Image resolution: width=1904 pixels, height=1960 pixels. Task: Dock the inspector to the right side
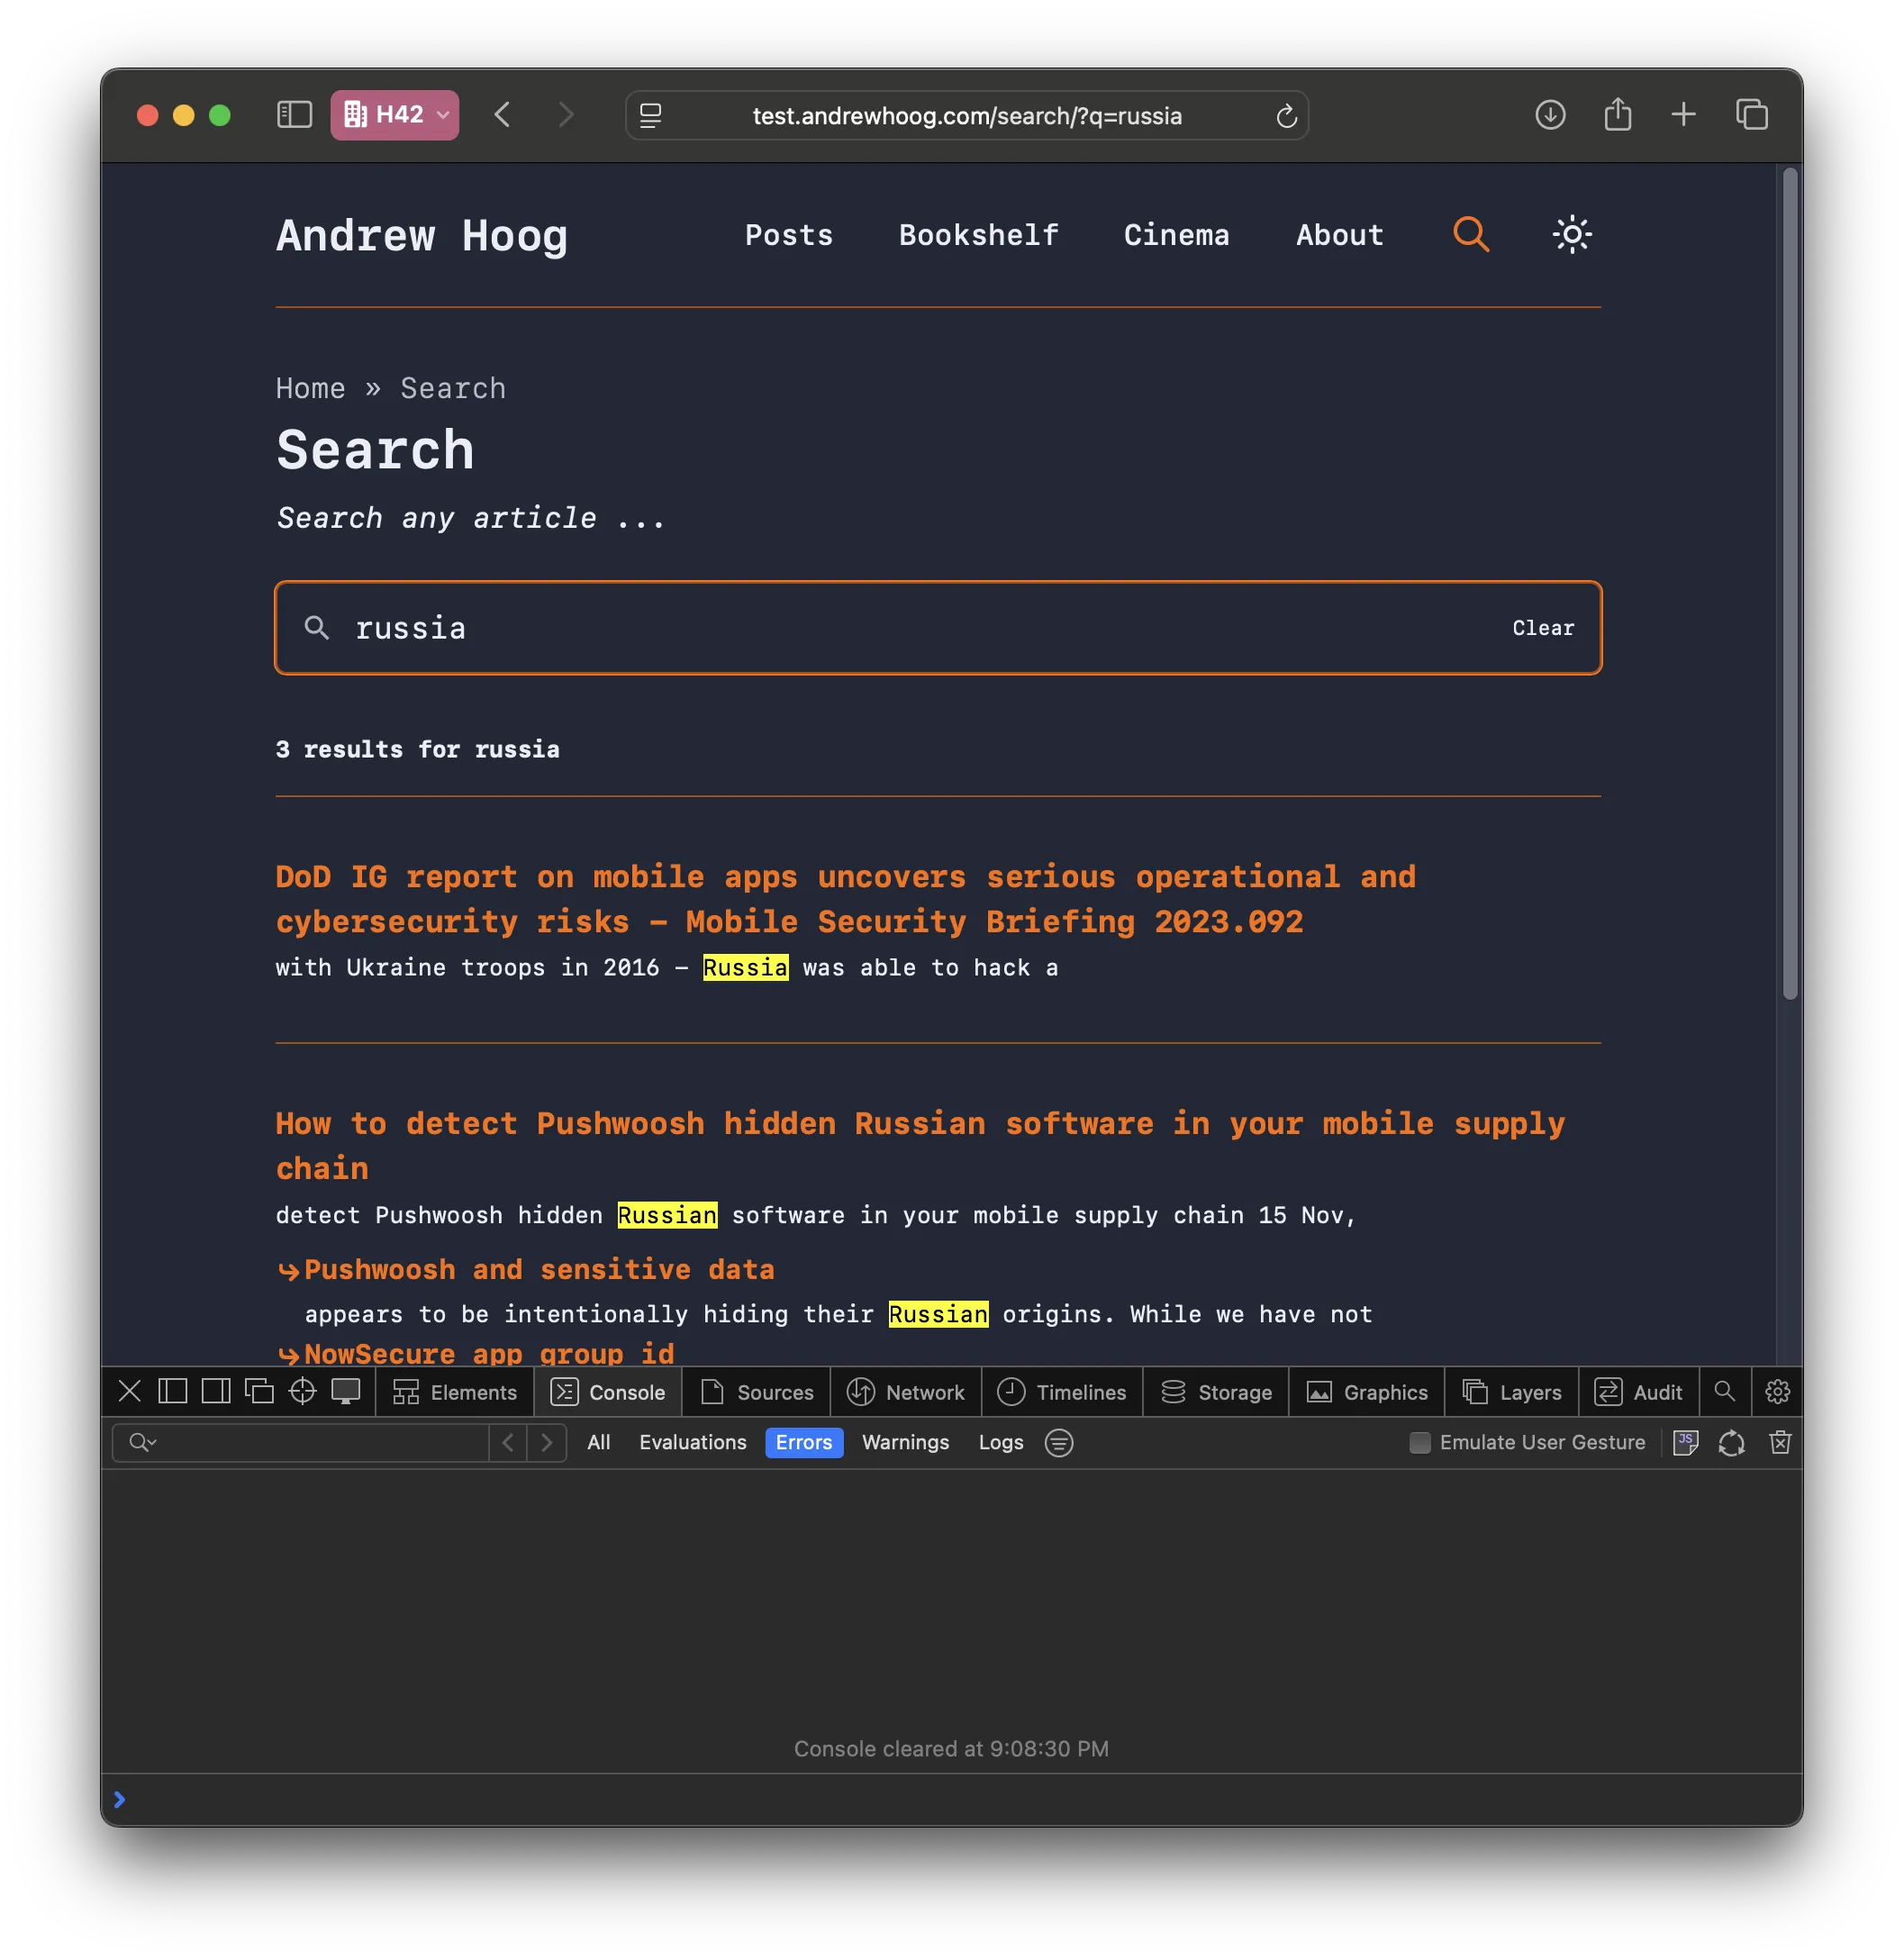[x=215, y=1391]
